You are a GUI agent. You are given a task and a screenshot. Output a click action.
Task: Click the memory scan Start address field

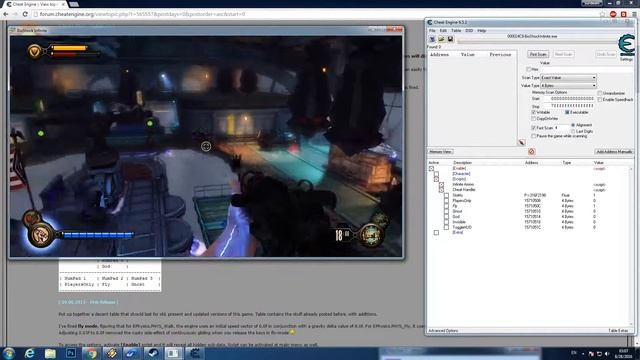pyautogui.click(x=569, y=99)
